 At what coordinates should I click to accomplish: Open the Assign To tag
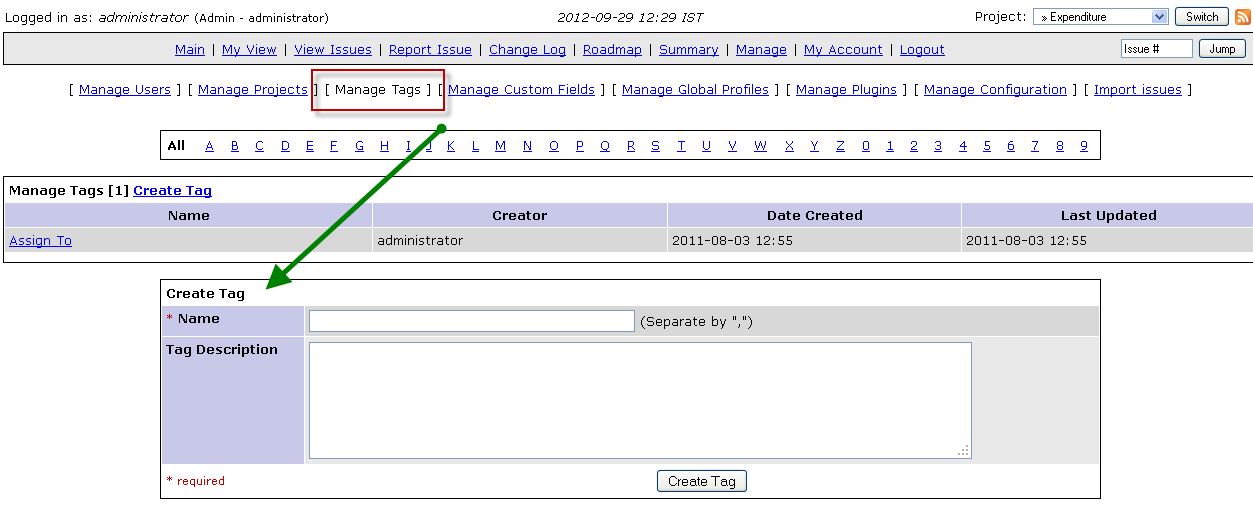(40, 241)
